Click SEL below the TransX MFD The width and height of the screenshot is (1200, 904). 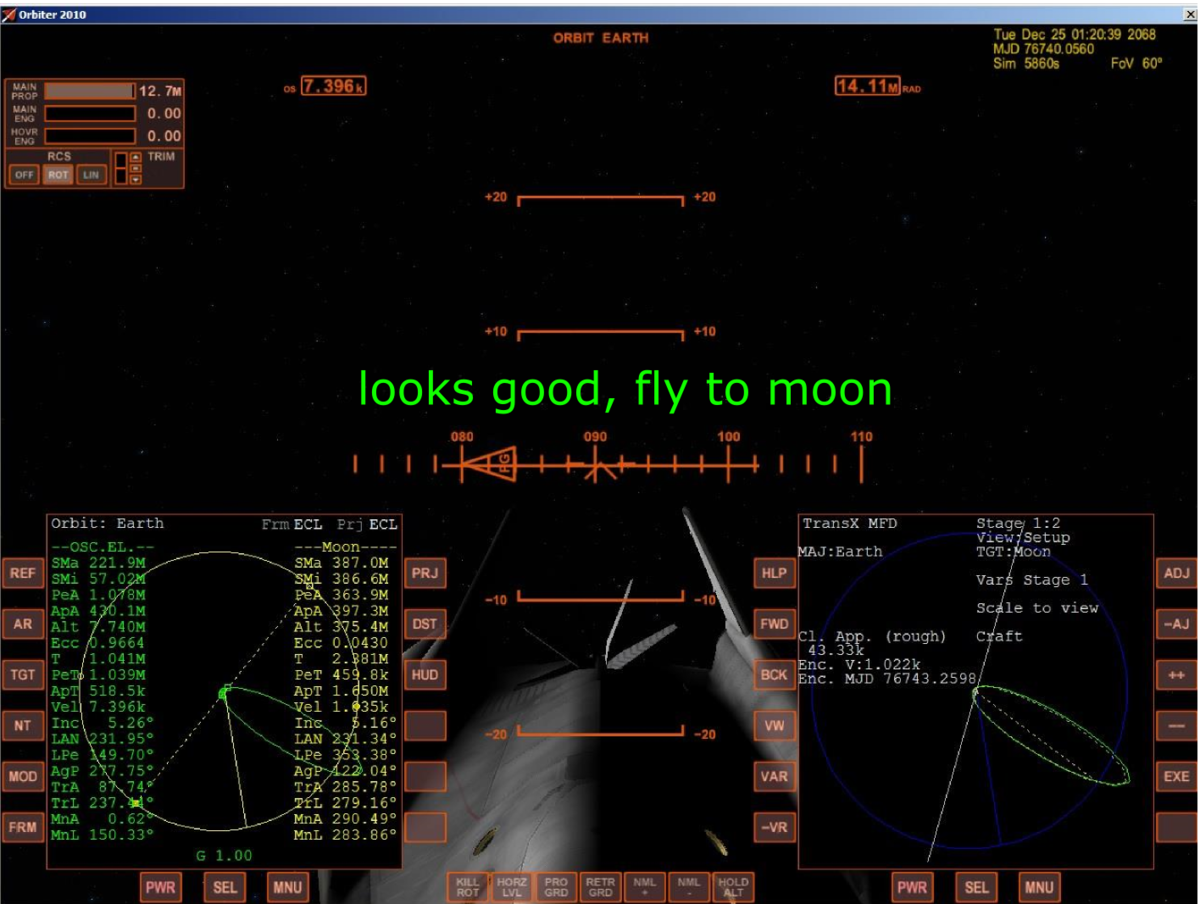point(977,887)
